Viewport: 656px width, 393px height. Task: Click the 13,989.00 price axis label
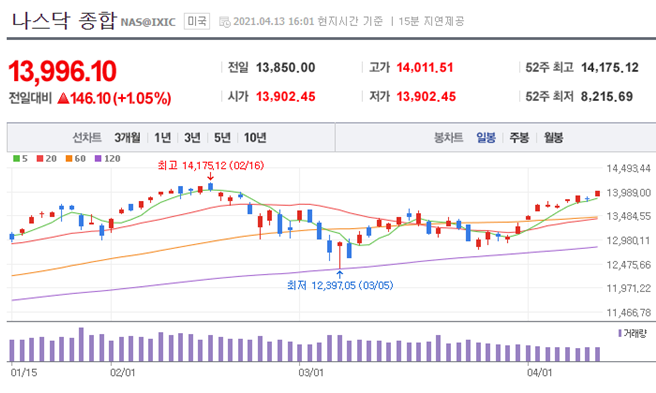click(629, 193)
